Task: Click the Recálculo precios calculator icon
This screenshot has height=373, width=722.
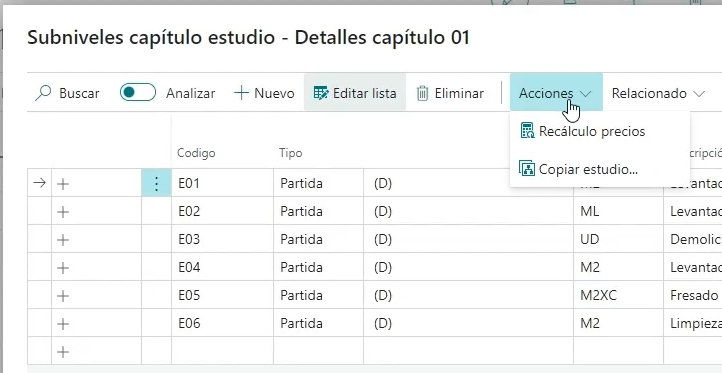Action: pyautogui.click(x=527, y=131)
